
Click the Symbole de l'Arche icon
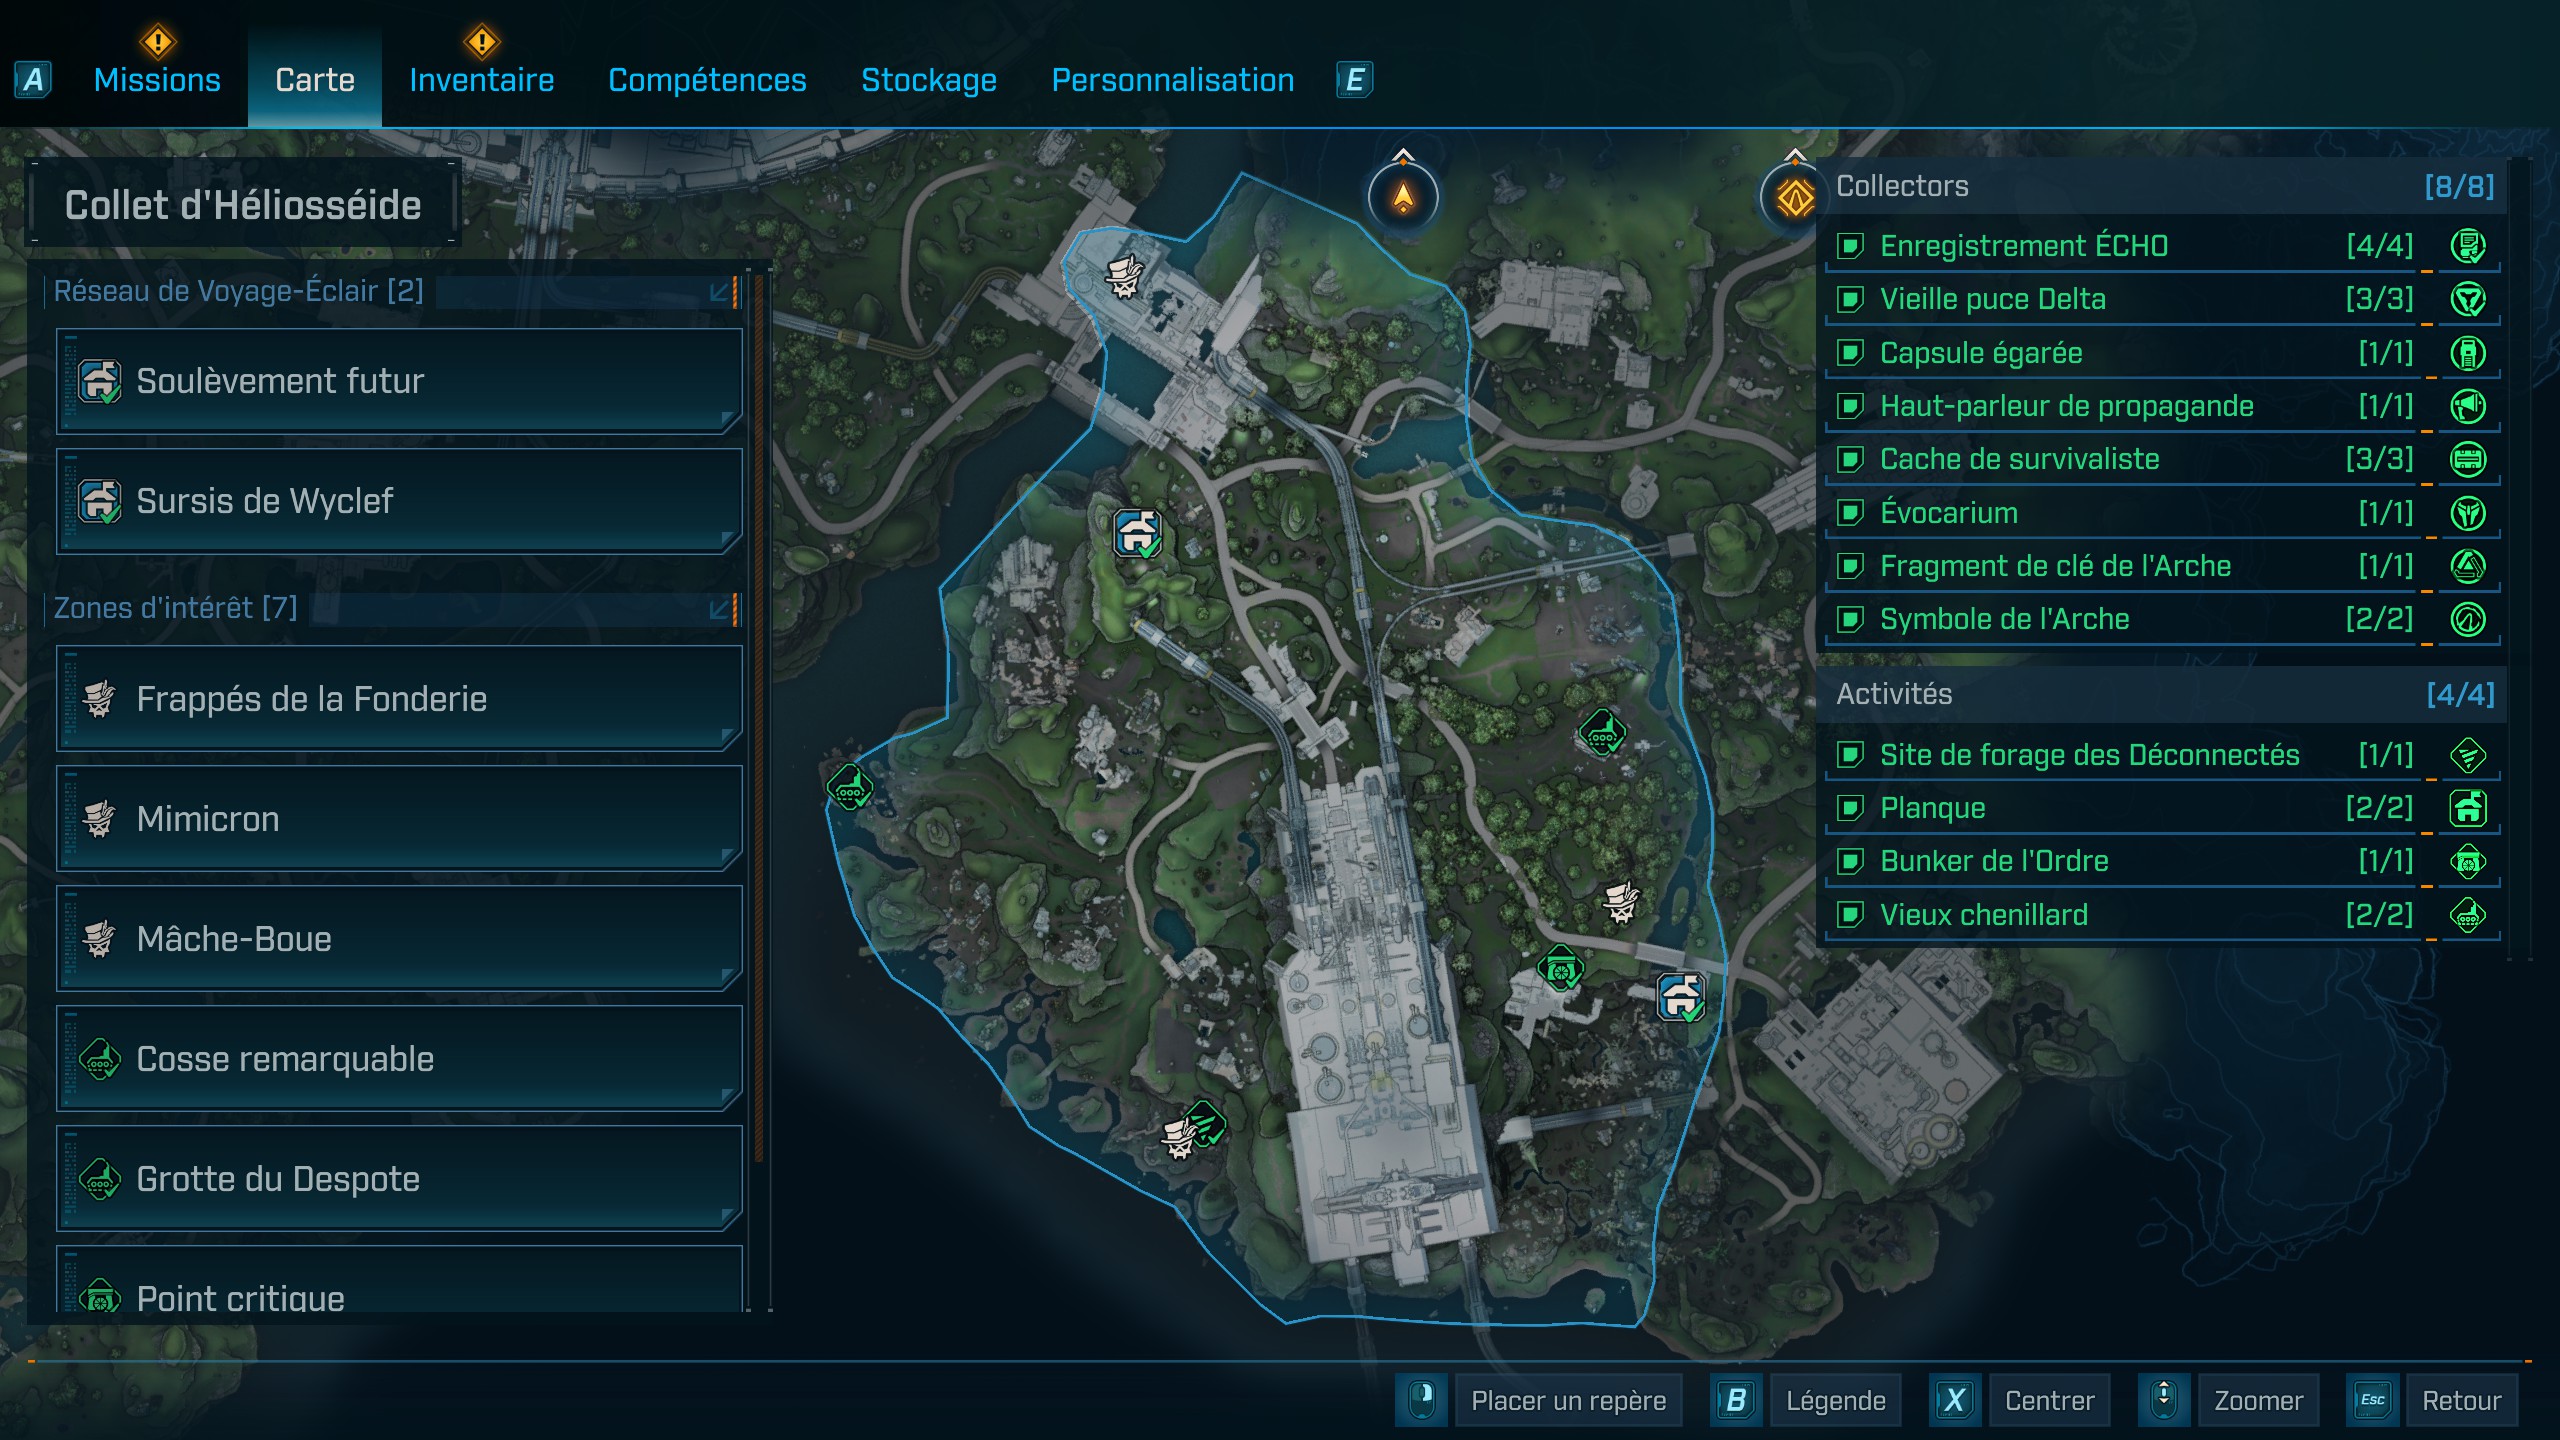tap(2468, 619)
